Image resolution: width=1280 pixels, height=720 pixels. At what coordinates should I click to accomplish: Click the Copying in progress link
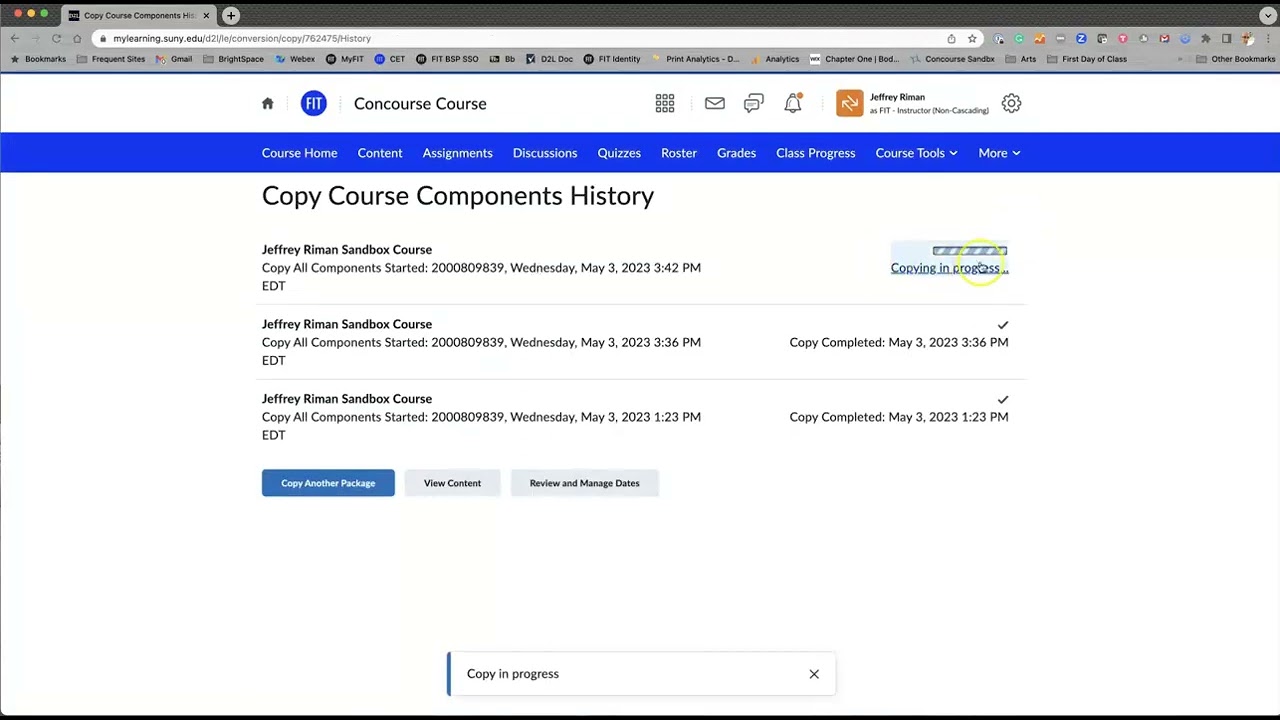(949, 268)
